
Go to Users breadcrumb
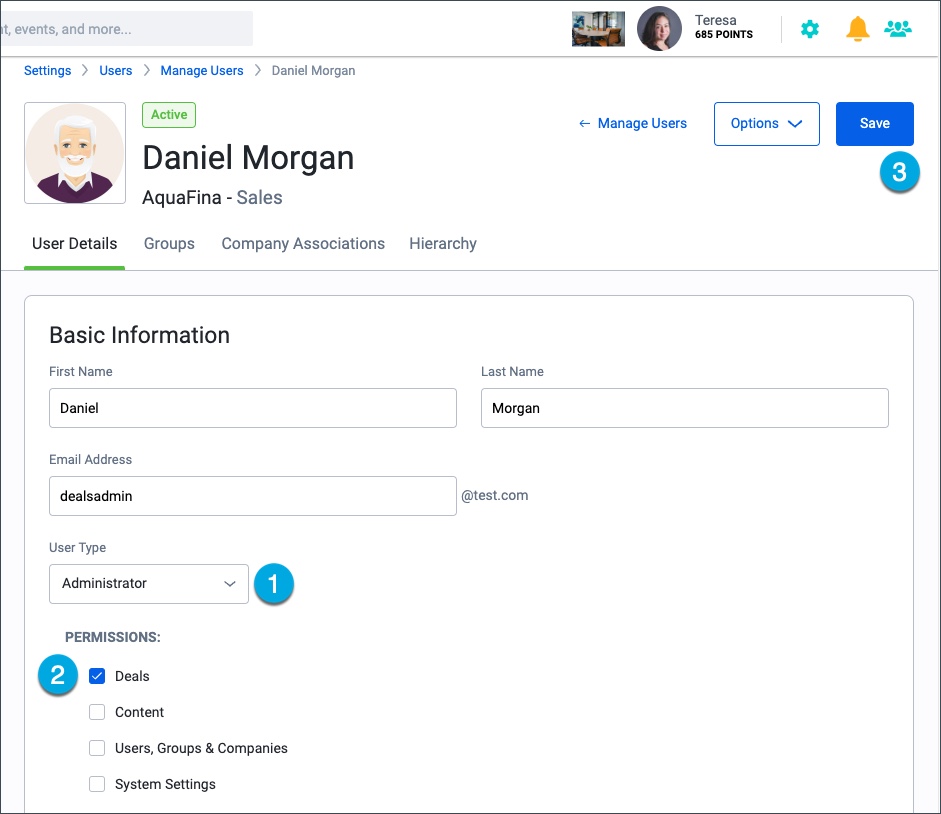[115, 71]
